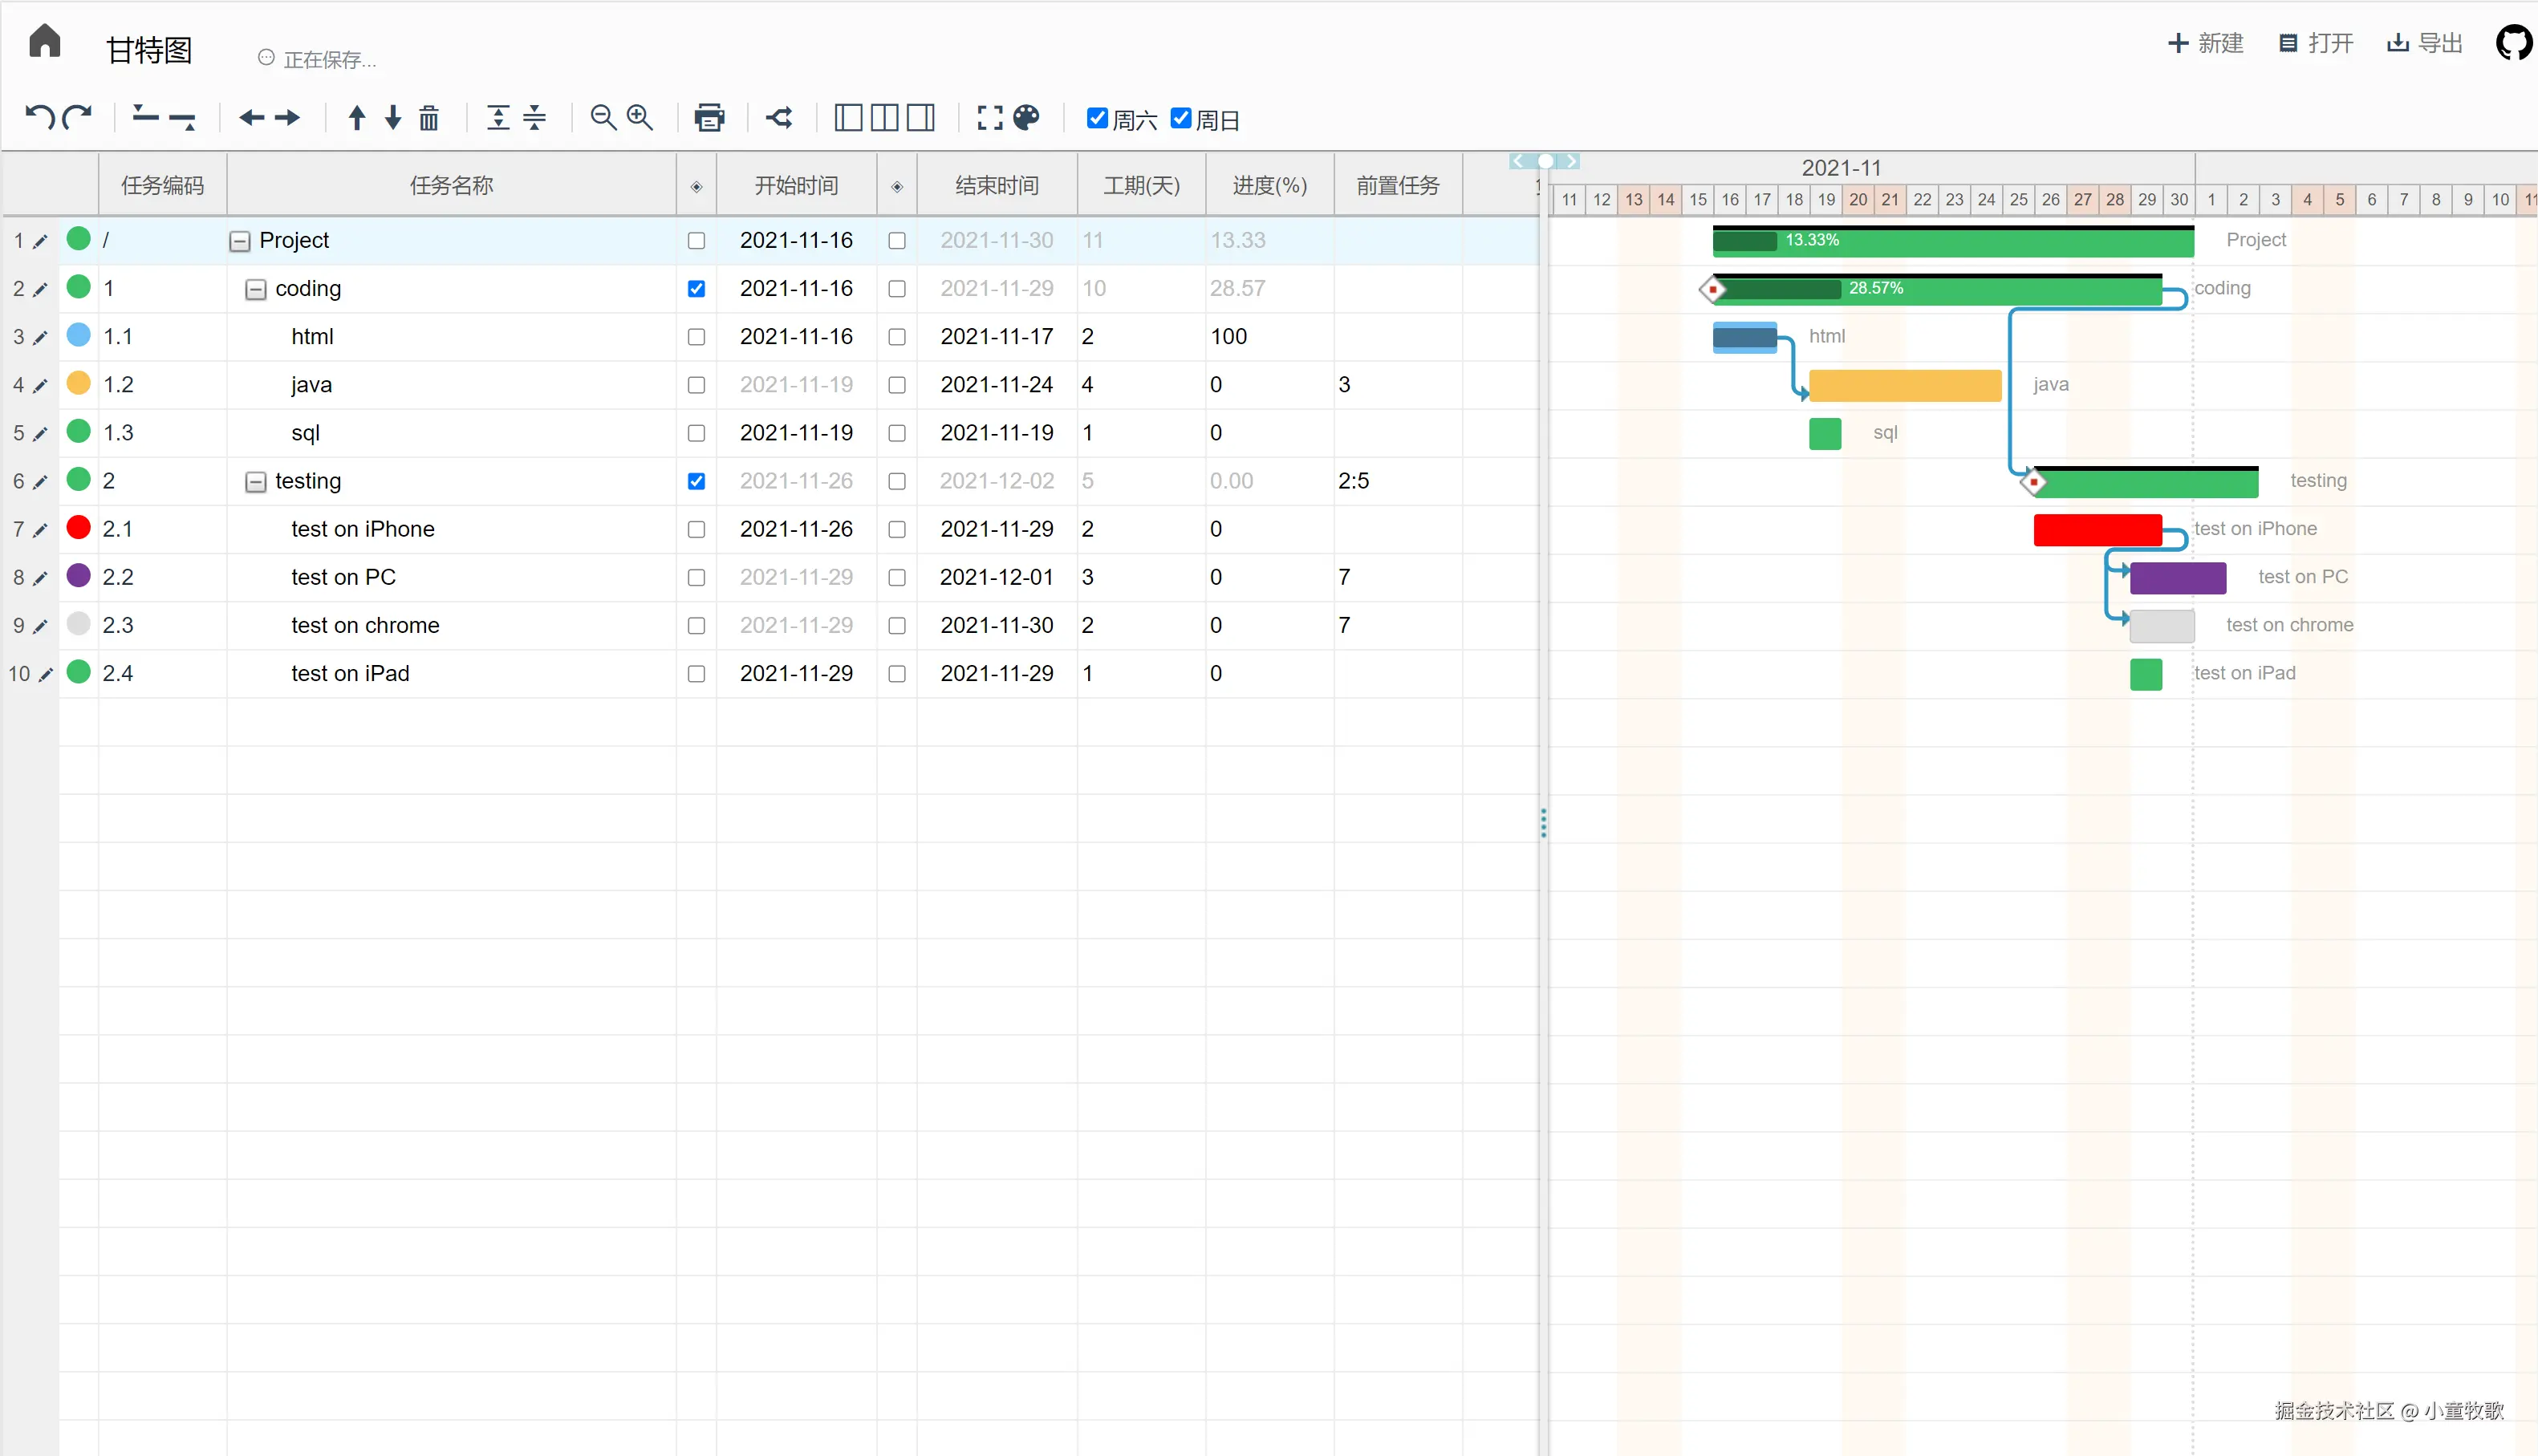Click the trash can delete icon
Viewport: 2538px width, 1456px height.
click(429, 118)
